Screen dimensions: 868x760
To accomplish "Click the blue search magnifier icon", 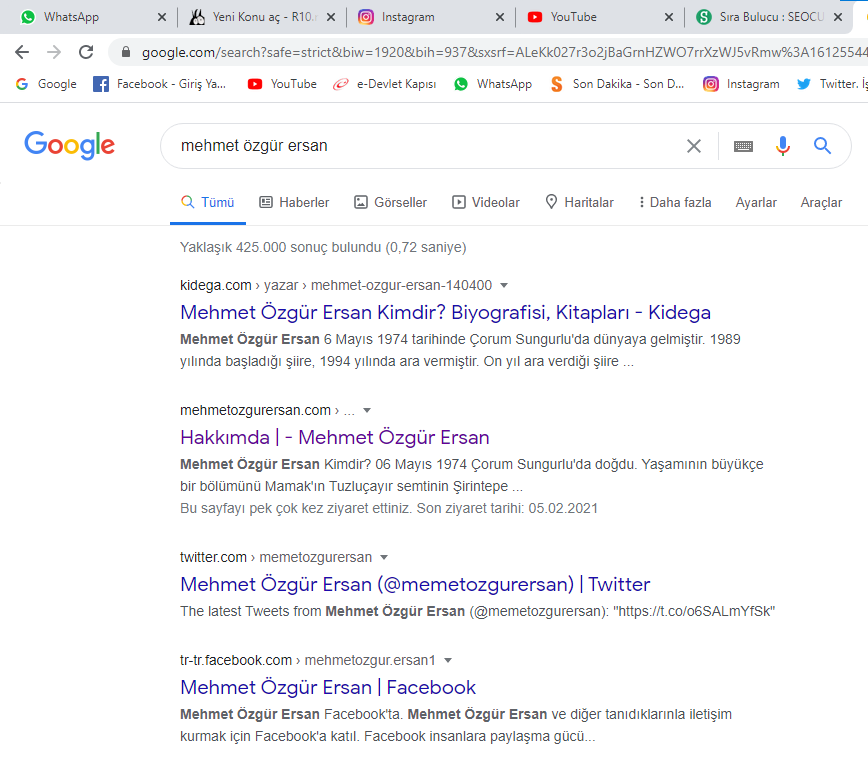I will [822, 146].
